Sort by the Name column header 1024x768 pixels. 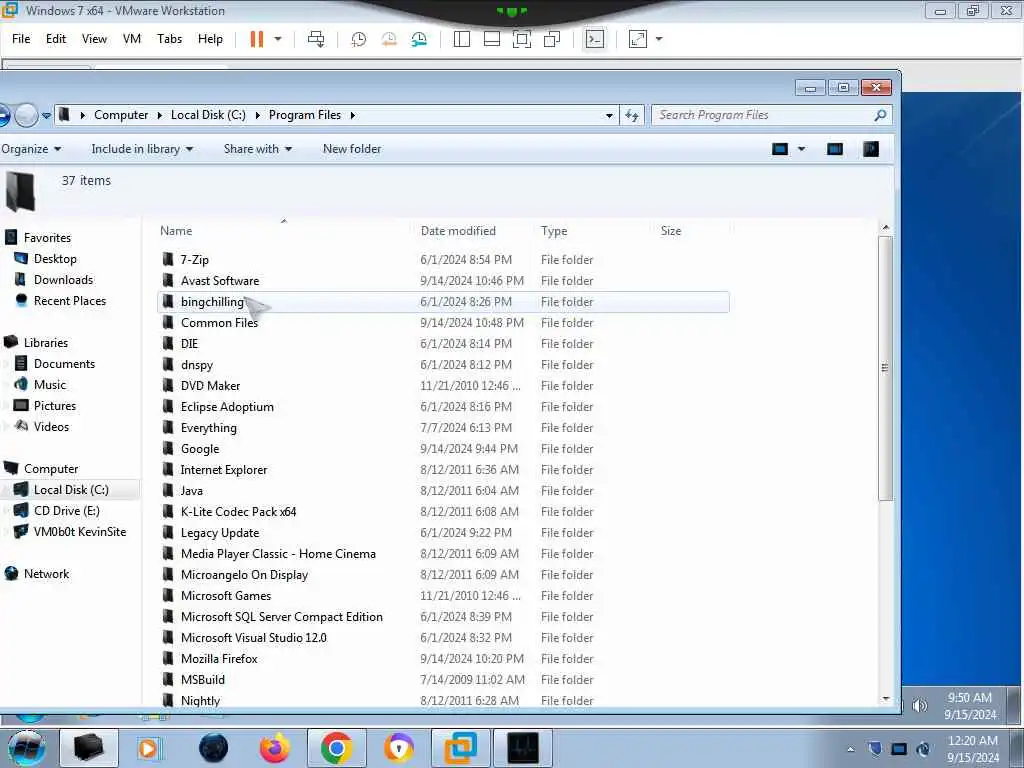[176, 231]
